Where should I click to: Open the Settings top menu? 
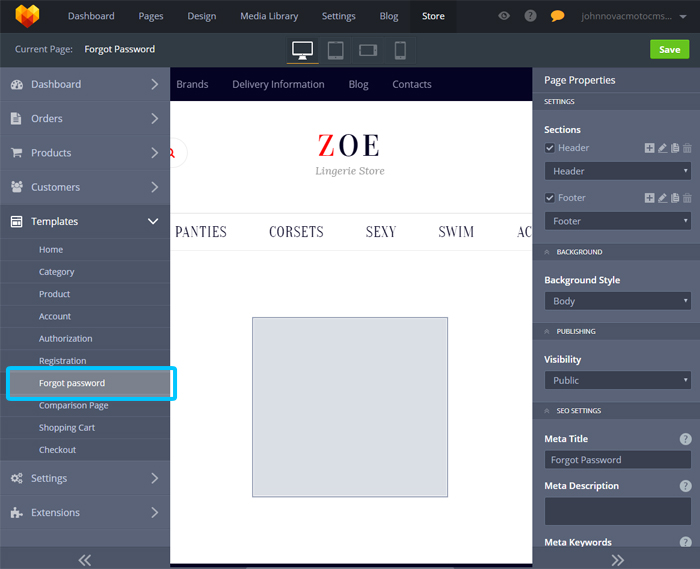pyautogui.click(x=339, y=16)
